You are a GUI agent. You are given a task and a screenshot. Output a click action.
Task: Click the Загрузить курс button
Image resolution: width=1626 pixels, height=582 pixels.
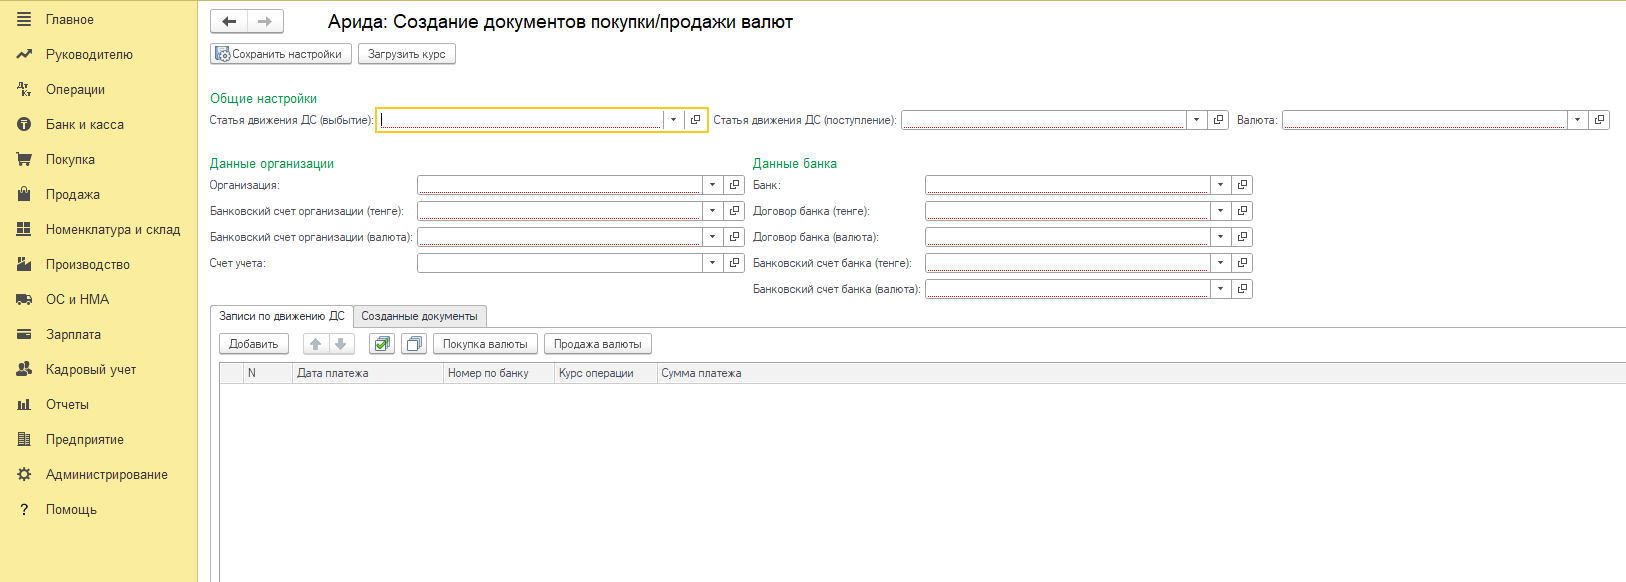(x=406, y=54)
